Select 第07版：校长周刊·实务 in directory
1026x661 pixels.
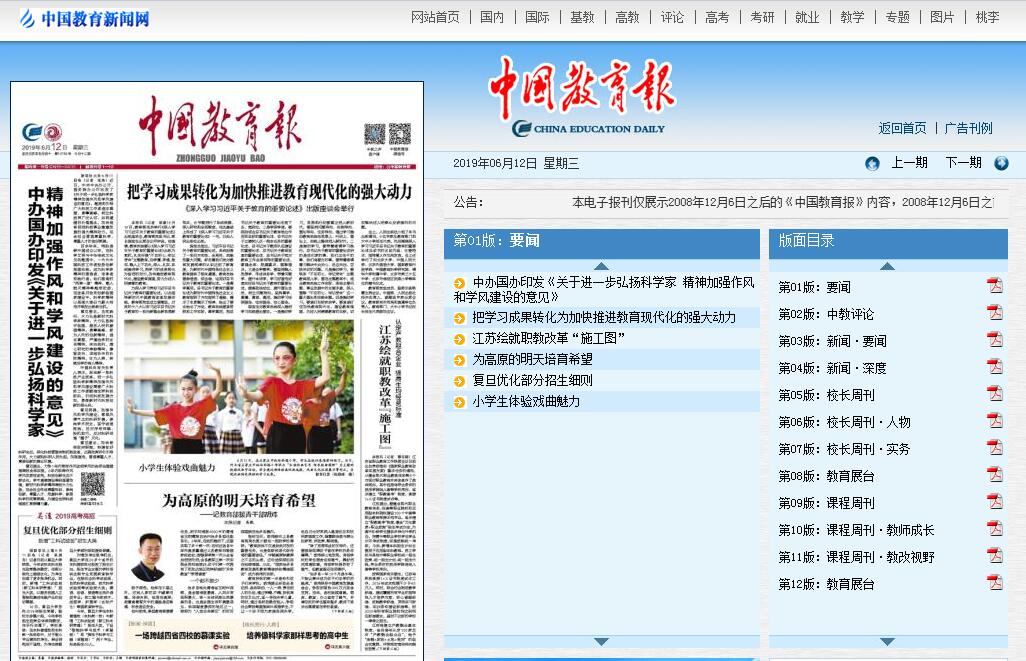click(x=844, y=449)
